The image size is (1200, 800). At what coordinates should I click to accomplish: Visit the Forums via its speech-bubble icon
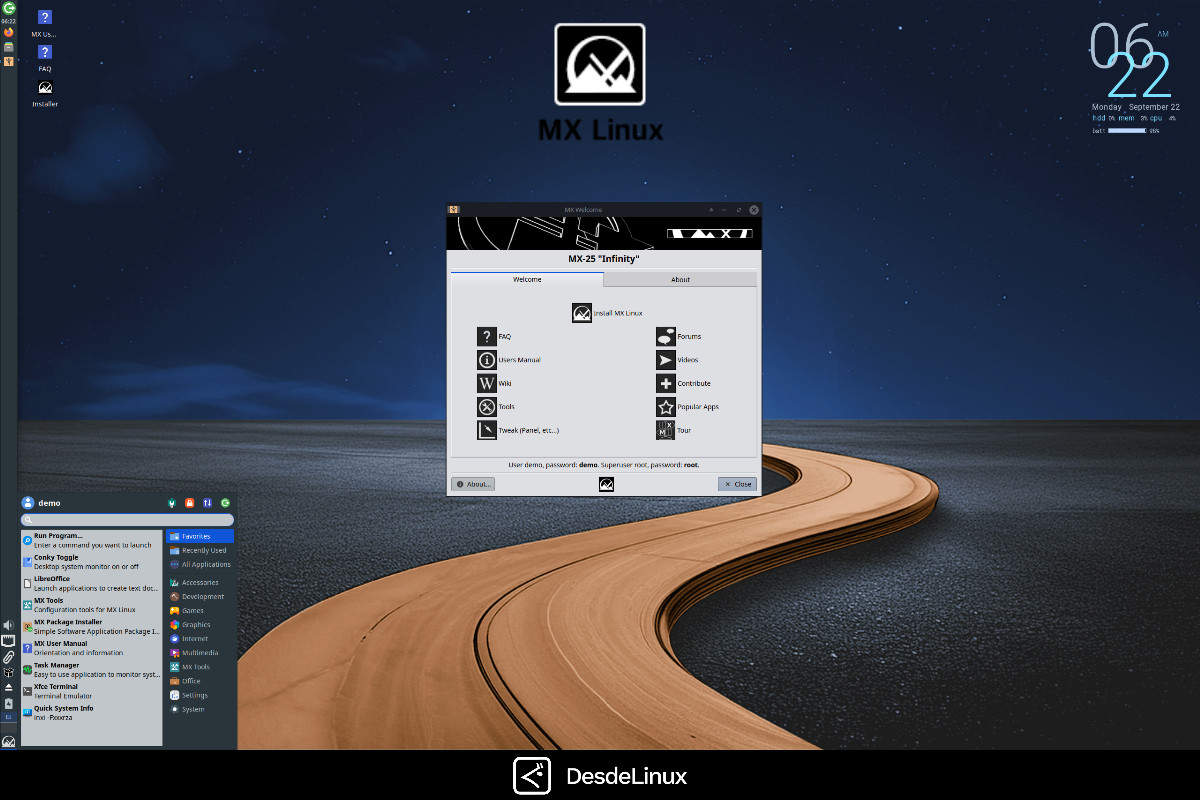click(665, 336)
